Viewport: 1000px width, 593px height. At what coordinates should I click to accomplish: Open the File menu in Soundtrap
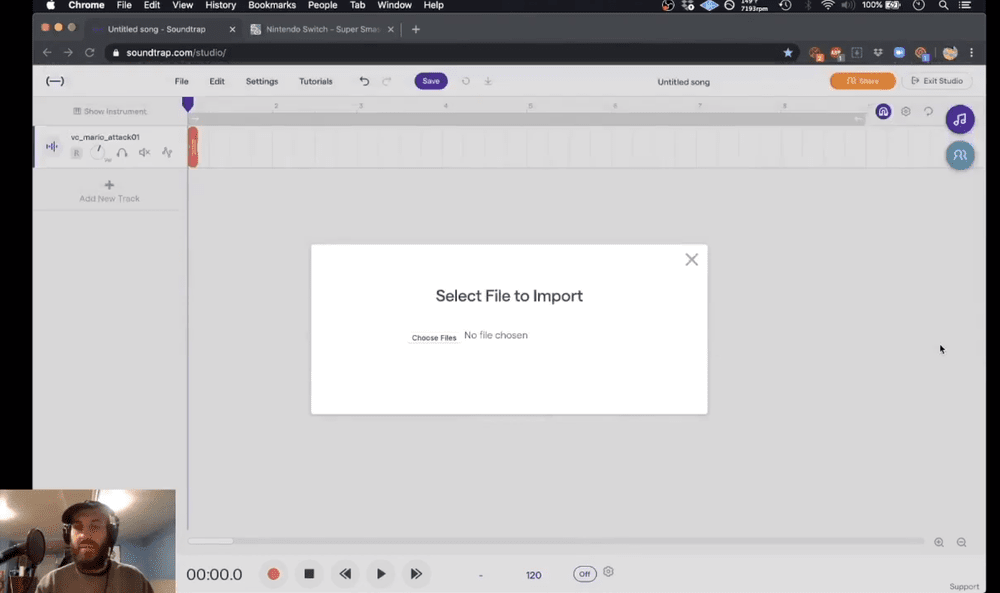(x=181, y=81)
